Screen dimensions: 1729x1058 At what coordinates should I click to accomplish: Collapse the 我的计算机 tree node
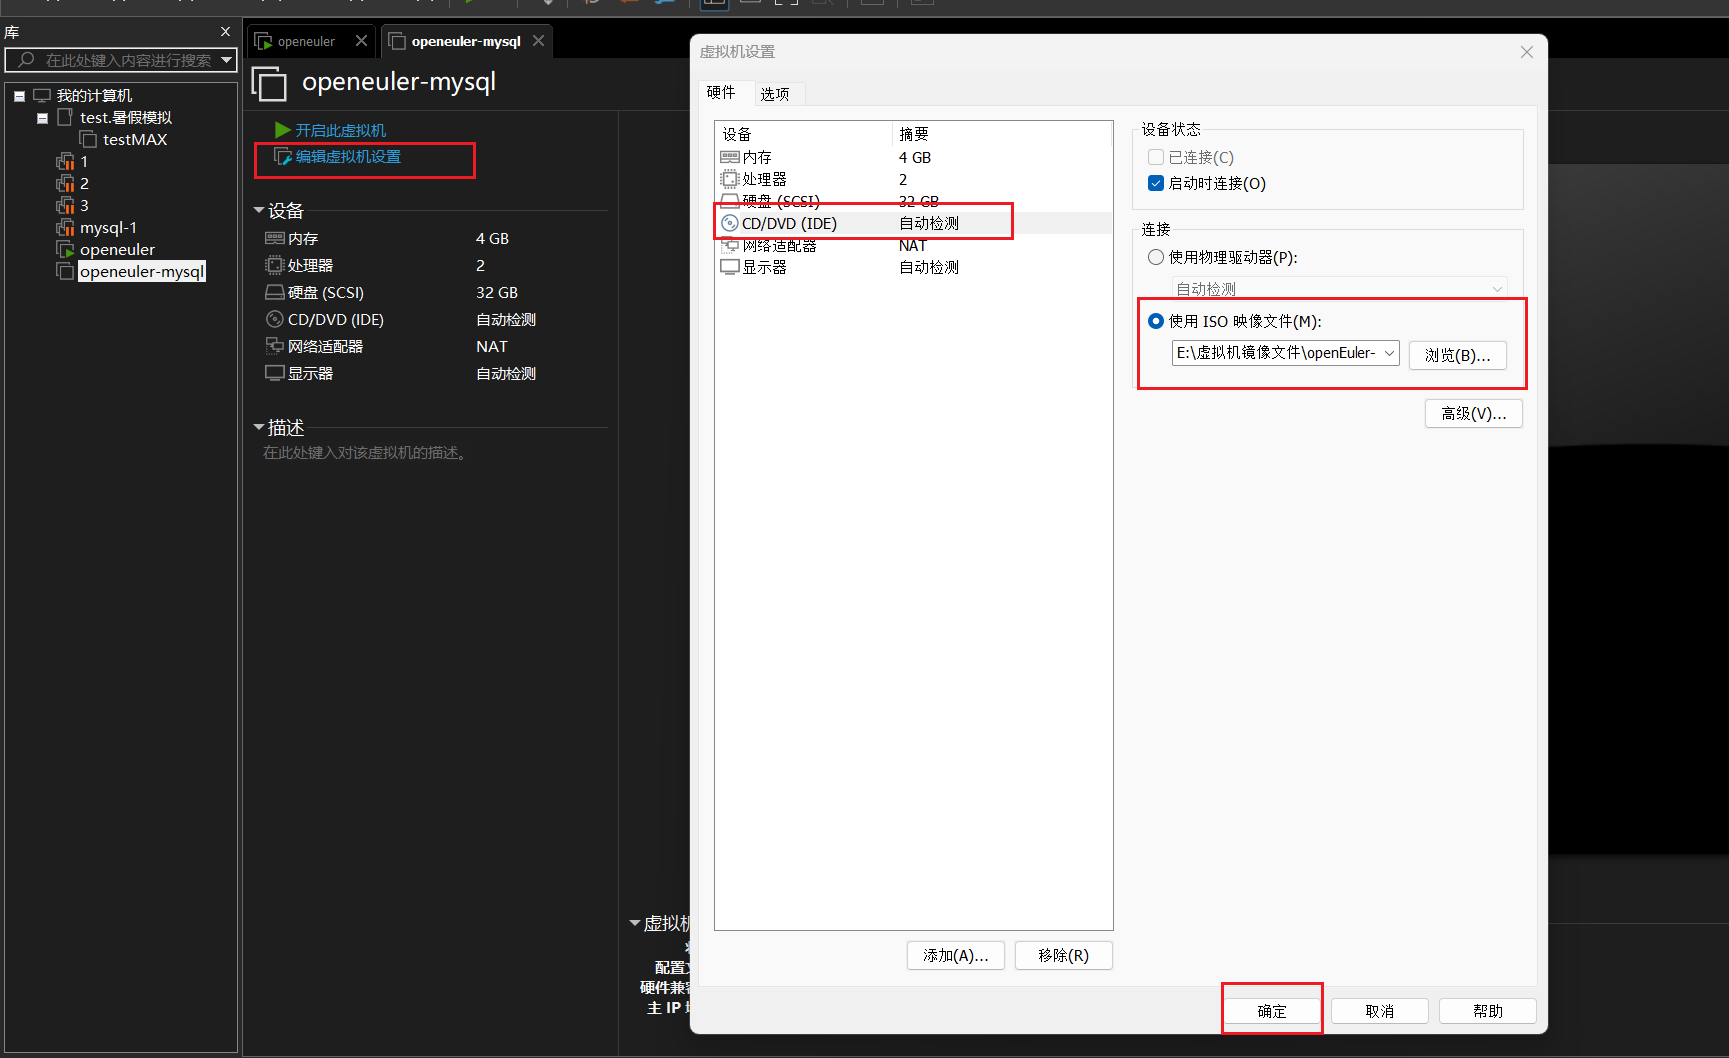[x=19, y=96]
